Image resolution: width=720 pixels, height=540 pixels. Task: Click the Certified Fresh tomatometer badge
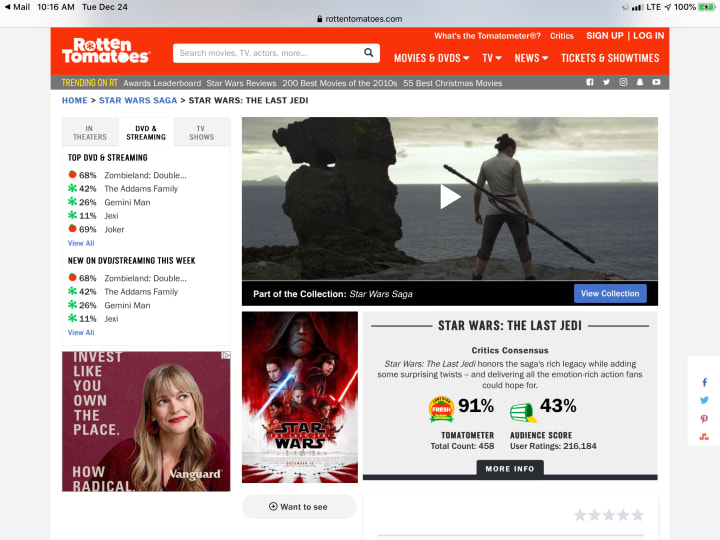coord(441,409)
